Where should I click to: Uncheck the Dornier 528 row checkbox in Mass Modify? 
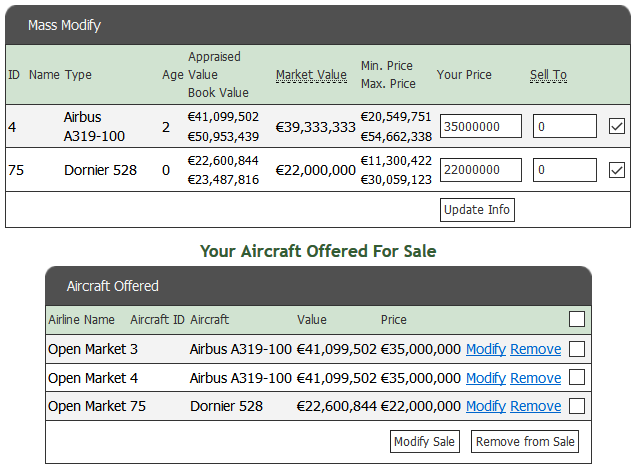point(617,170)
